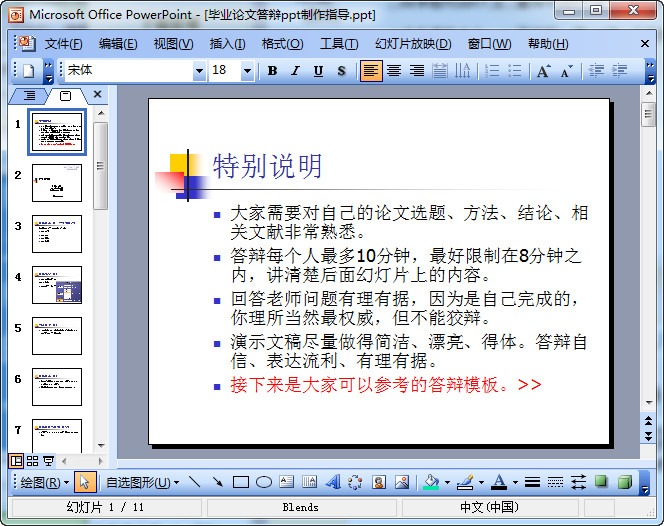
Task: Select Center alignment button
Action: [394, 71]
